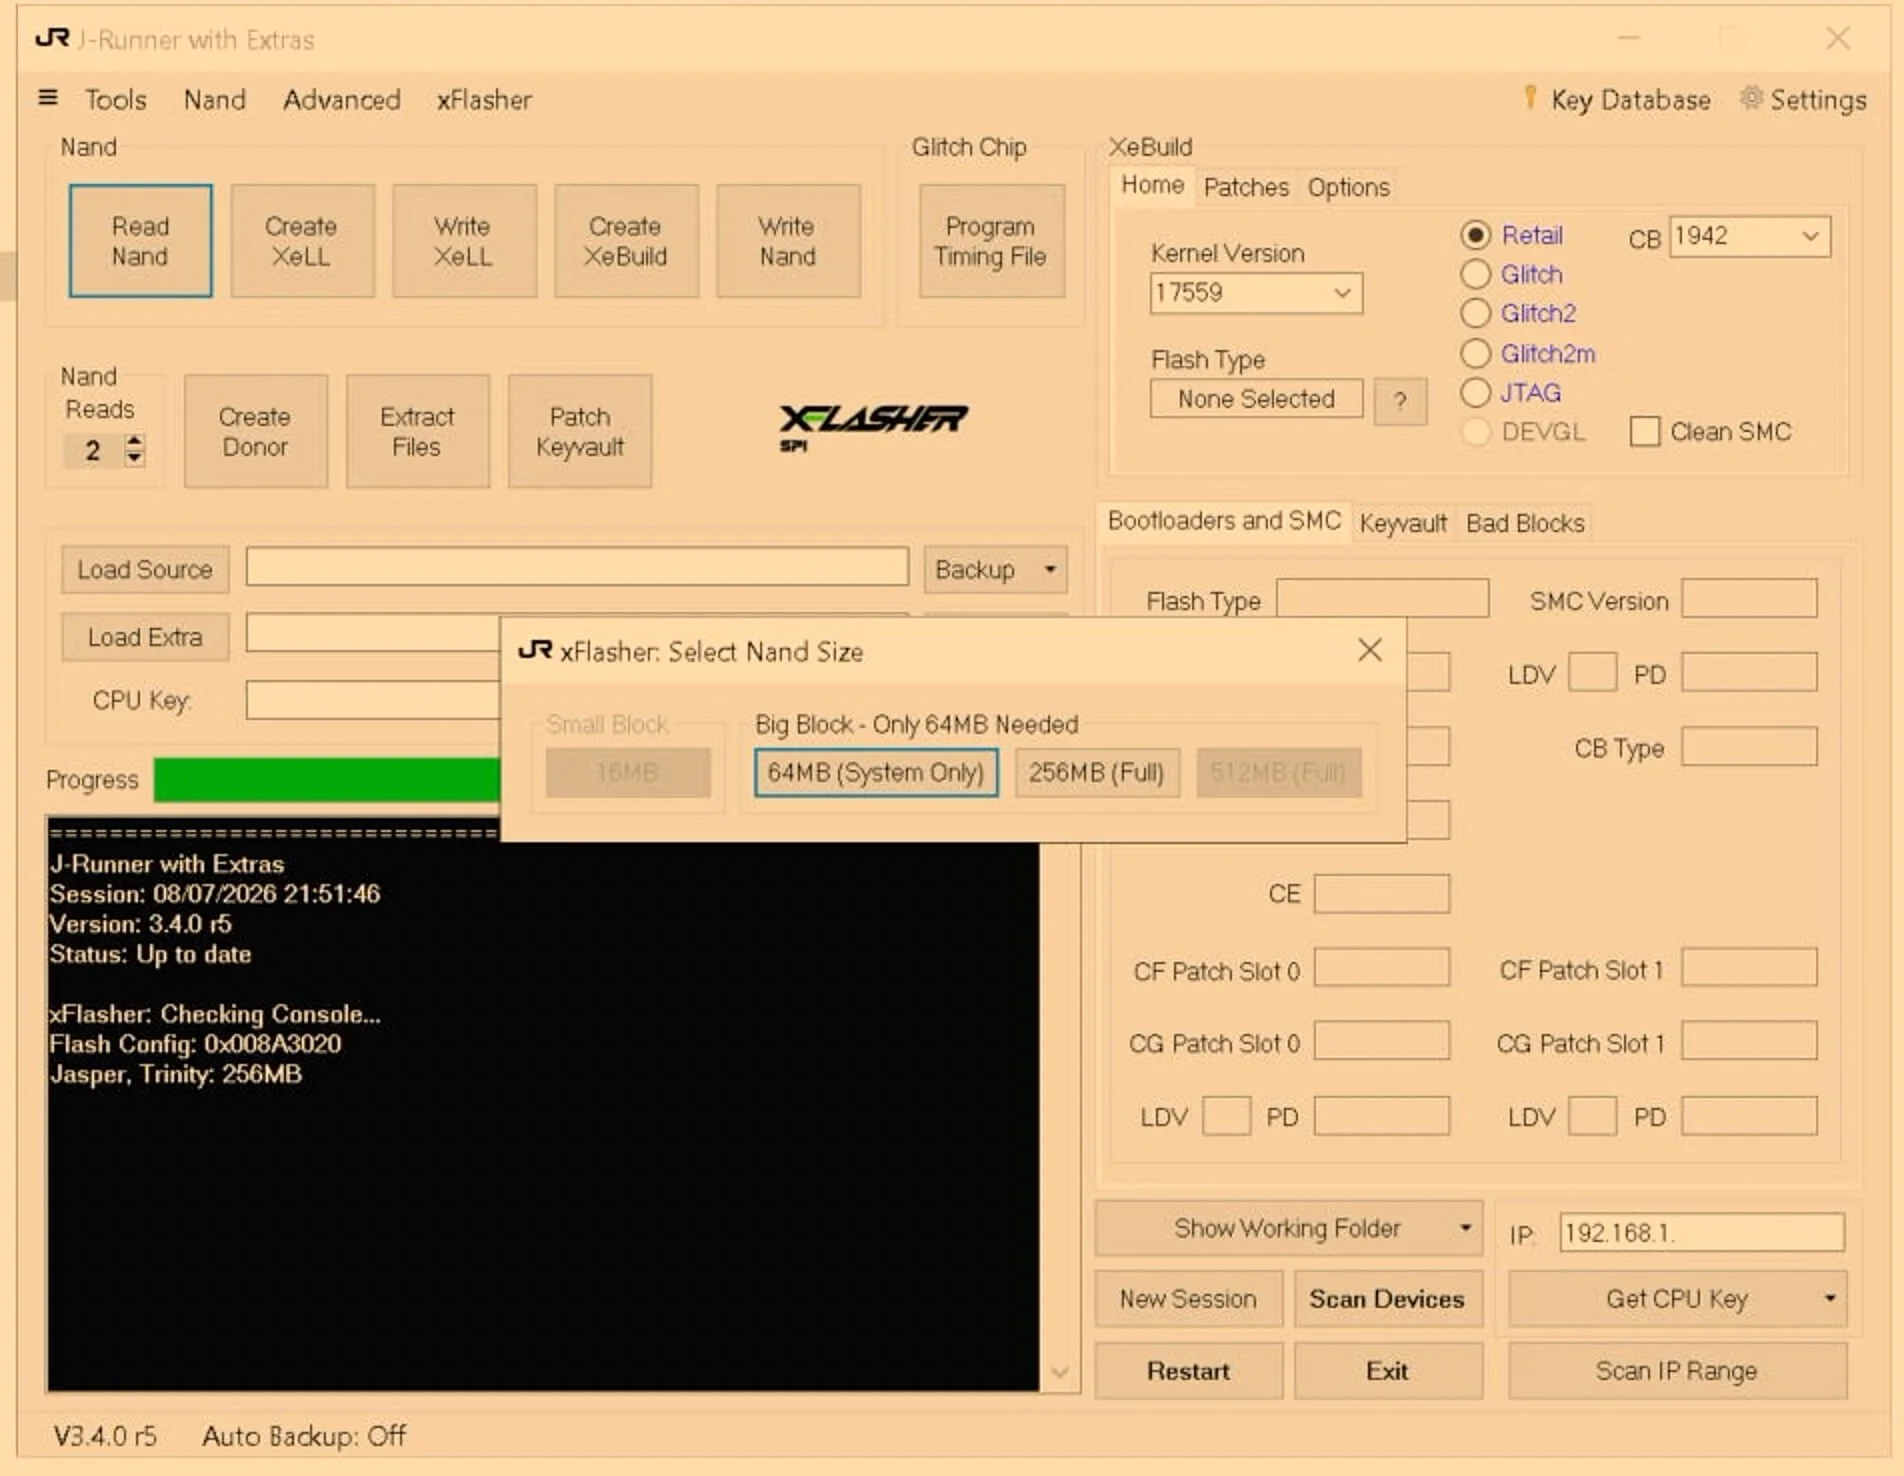The image size is (1904, 1476).
Task: Click the Scan Devices button
Action: (x=1387, y=1298)
